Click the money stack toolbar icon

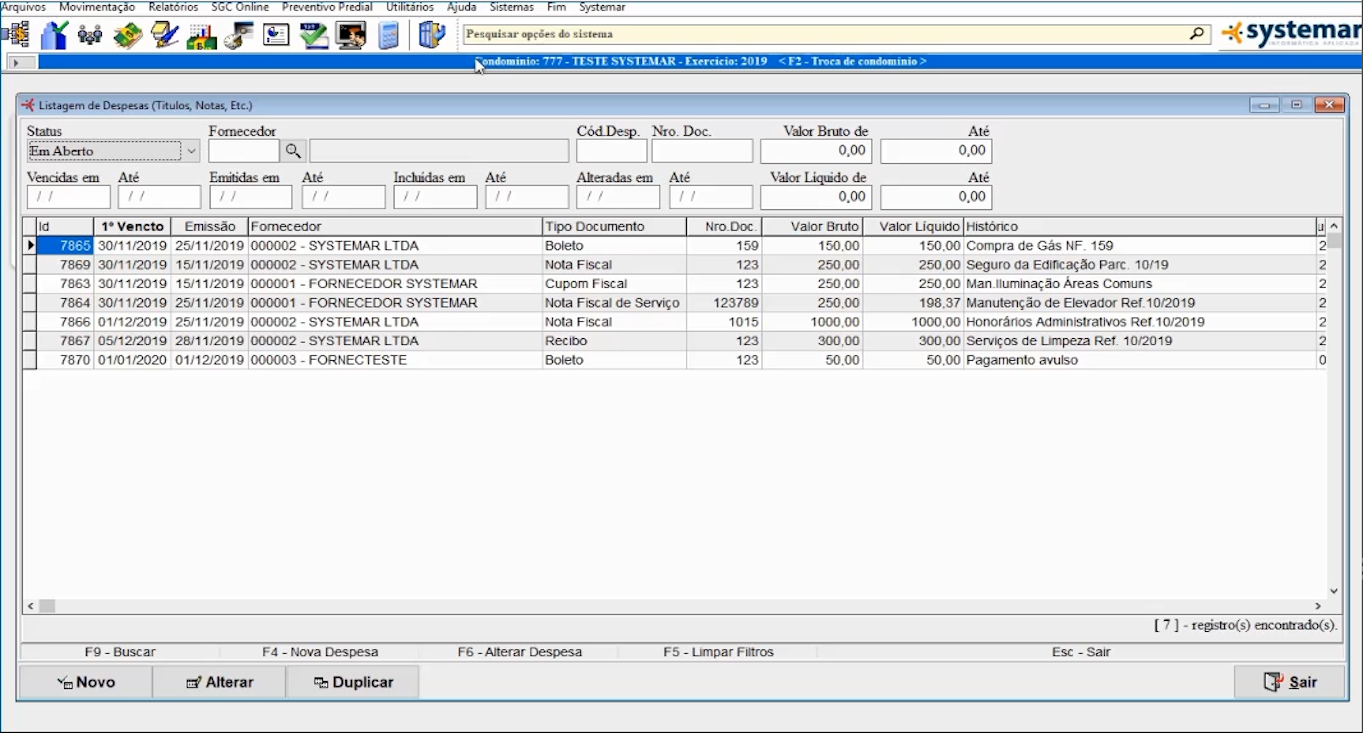click(128, 35)
